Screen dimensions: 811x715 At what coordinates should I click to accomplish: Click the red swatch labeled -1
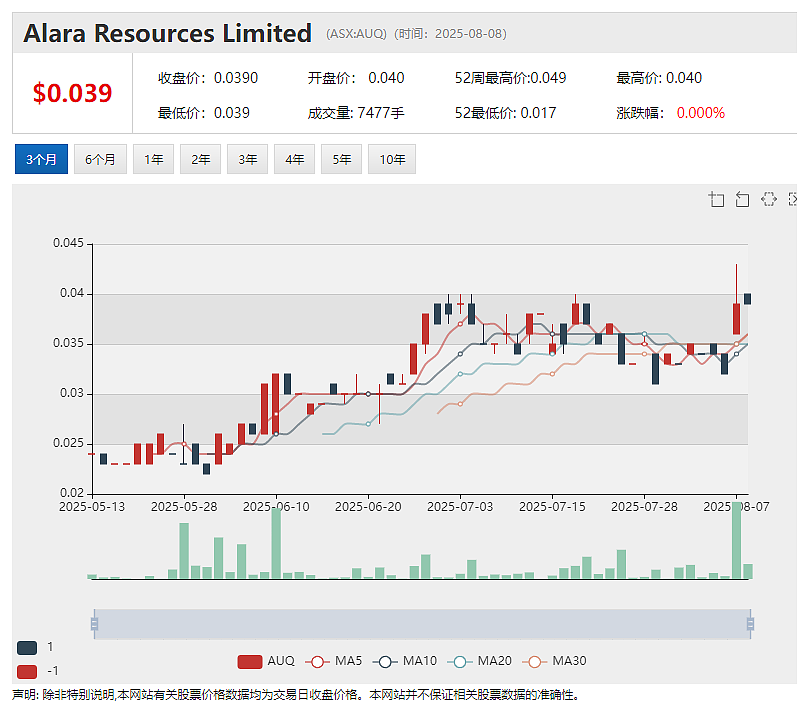pos(27,672)
